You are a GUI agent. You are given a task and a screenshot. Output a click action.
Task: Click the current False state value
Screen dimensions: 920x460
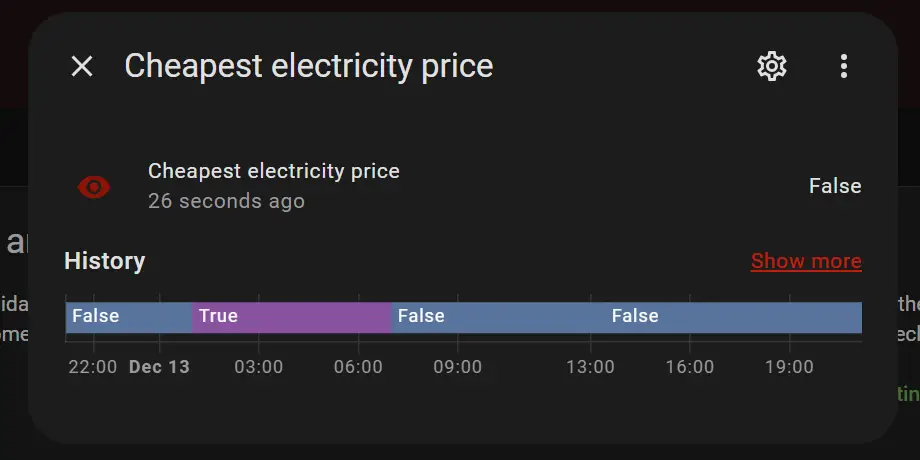(835, 186)
